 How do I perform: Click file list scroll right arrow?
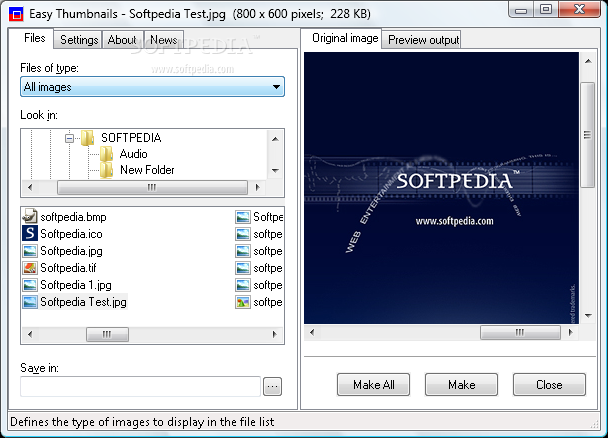click(x=275, y=334)
